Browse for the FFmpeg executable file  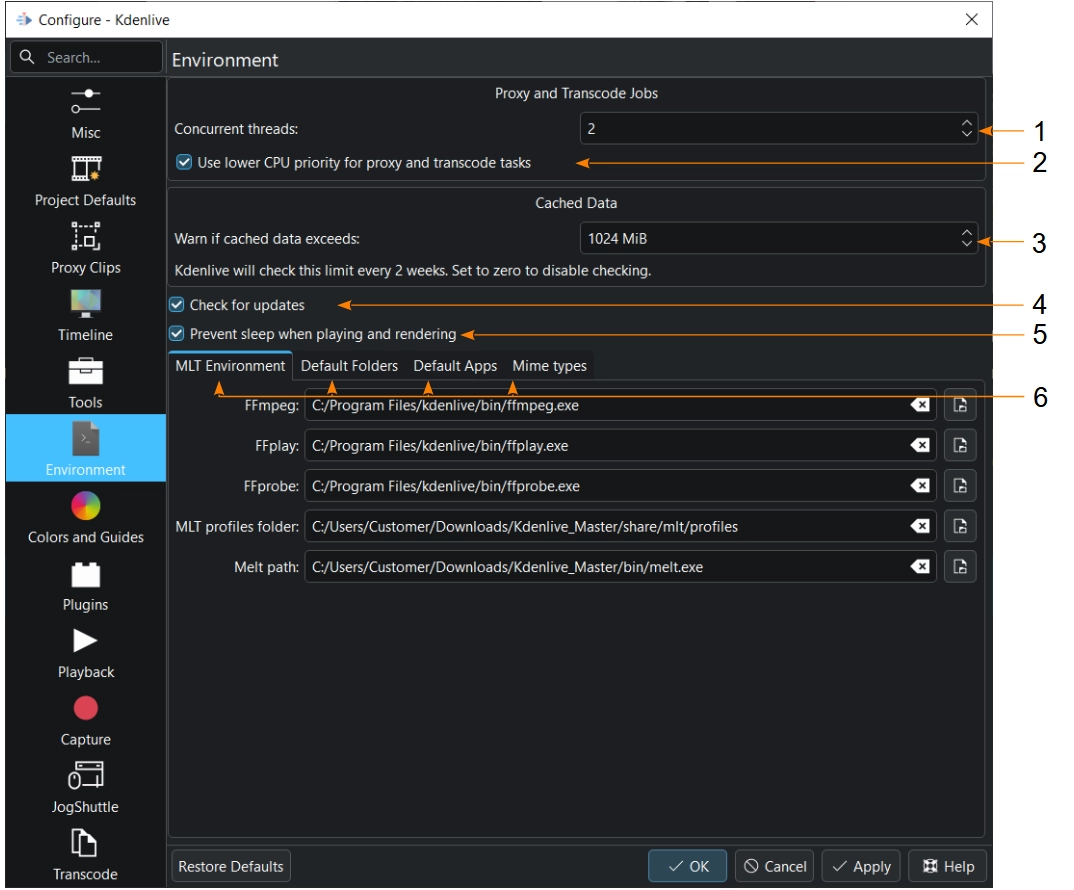coord(959,405)
